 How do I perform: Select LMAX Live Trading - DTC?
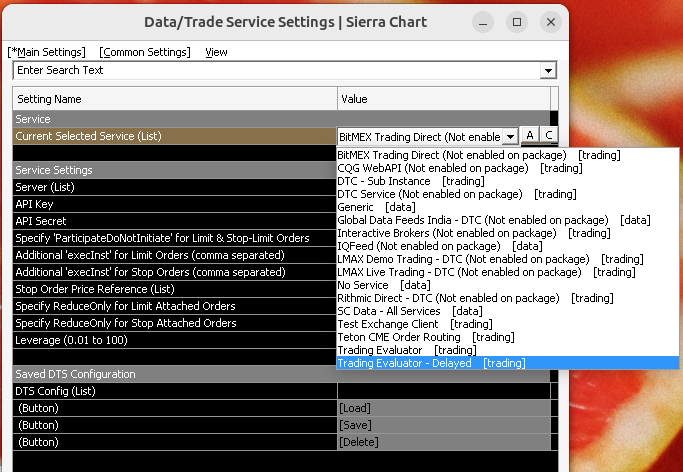point(508,273)
